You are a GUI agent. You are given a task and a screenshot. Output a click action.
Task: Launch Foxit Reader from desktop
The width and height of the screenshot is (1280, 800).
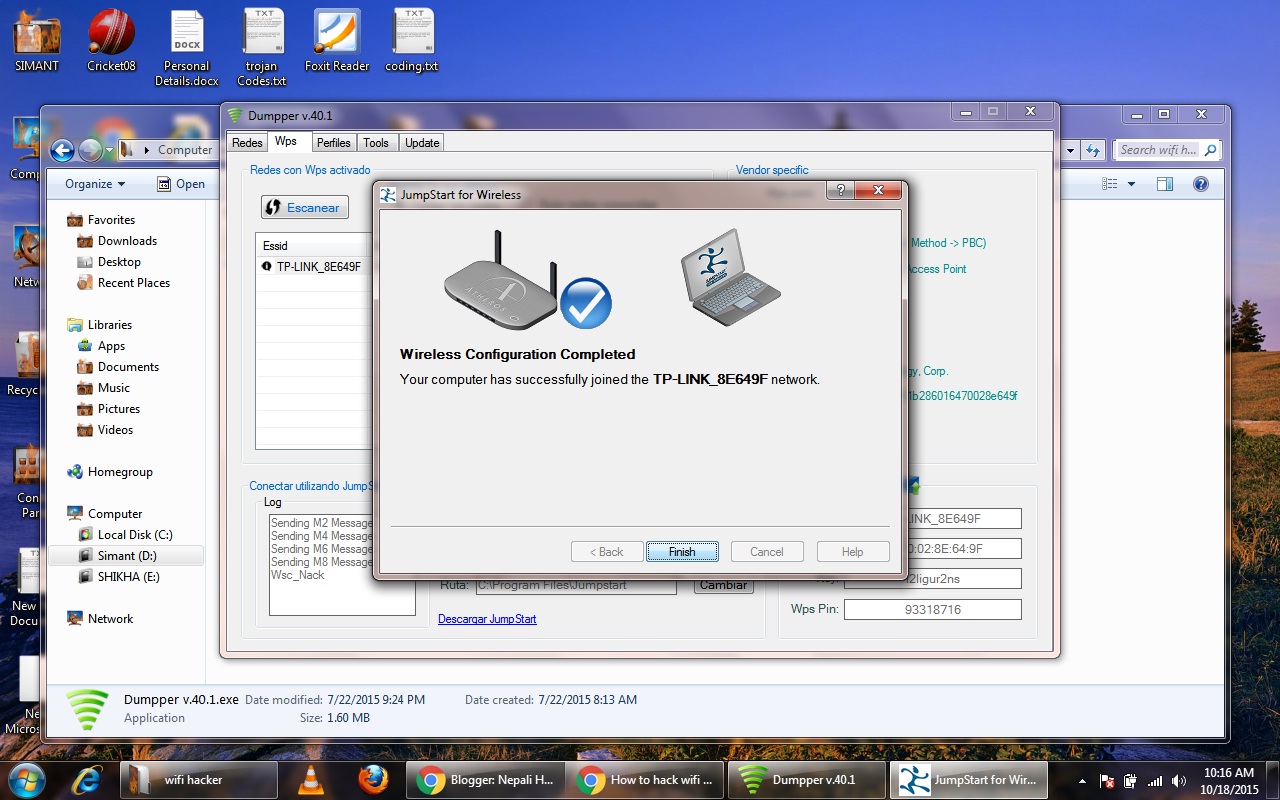(x=337, y=41)
